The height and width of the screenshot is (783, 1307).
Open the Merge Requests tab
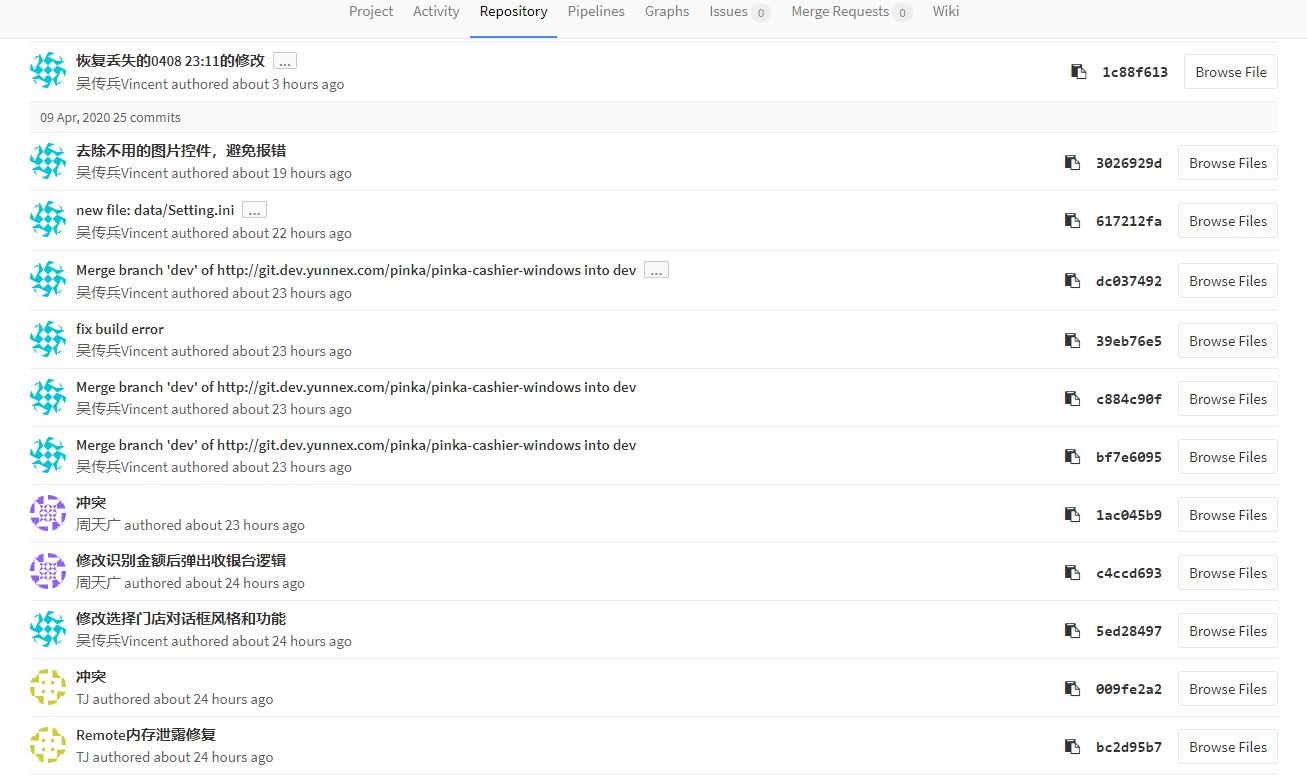(x=850, y=12)
